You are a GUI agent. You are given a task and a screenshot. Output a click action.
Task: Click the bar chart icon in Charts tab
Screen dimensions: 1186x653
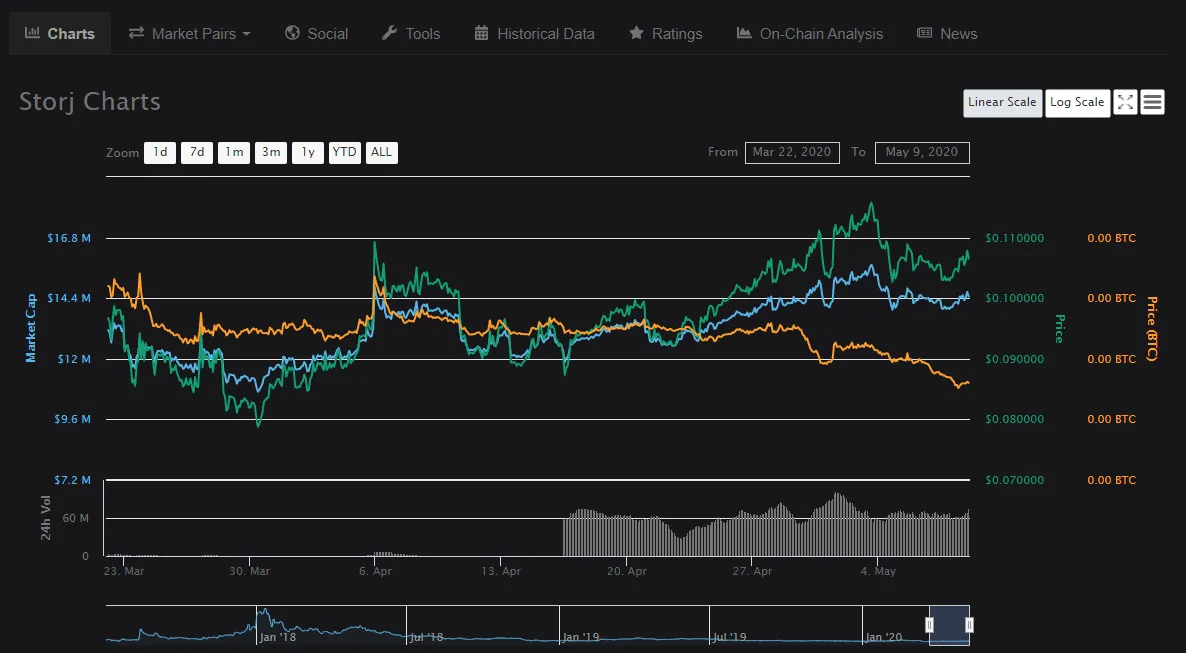pyautogui.click(x=32, y=33)
